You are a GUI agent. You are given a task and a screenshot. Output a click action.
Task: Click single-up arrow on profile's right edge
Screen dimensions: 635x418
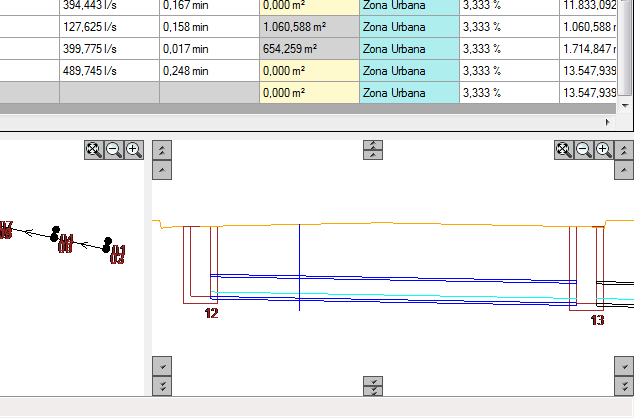click(x=624, y=170)
